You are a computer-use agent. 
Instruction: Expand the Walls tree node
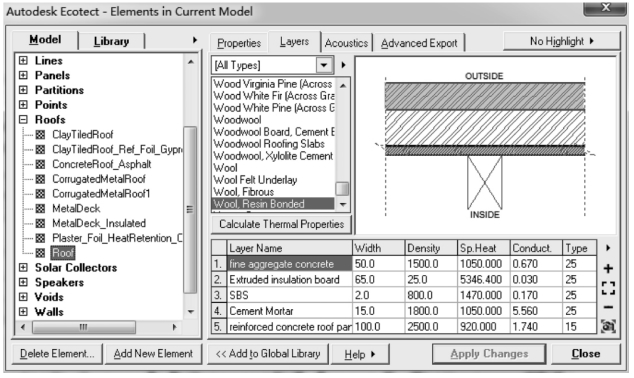point(23,312)
